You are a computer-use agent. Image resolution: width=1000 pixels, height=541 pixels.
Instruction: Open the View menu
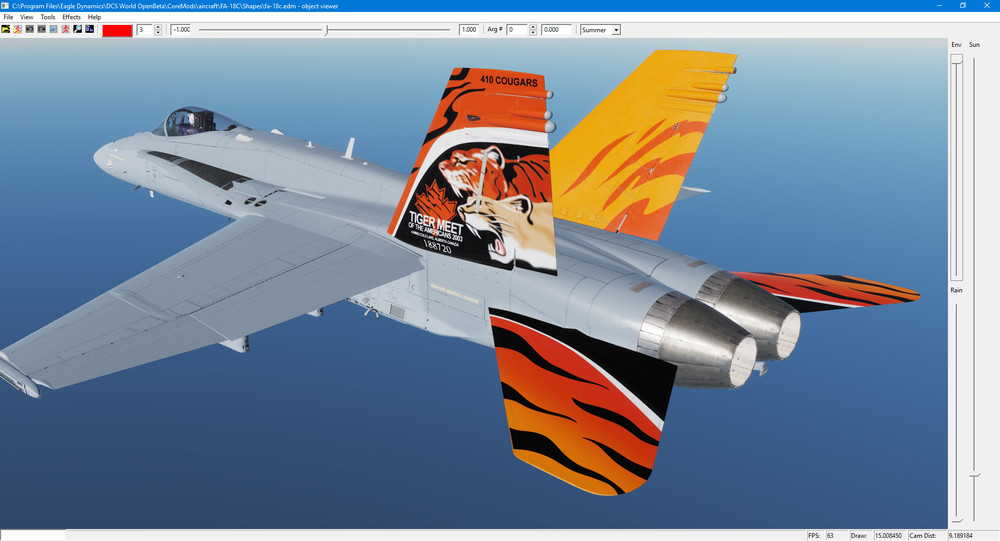pyautogui.click(x=27, y=17)
